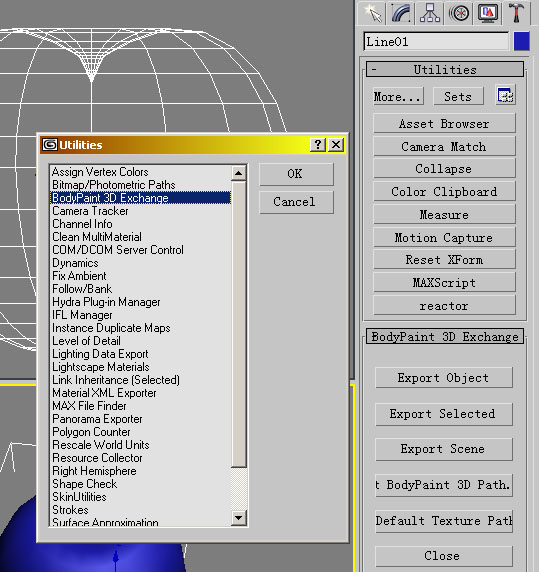Open the Camera Match utility
Image resolution: width=539 pixels, height=572 pixels.
click(x=444, y=146)
